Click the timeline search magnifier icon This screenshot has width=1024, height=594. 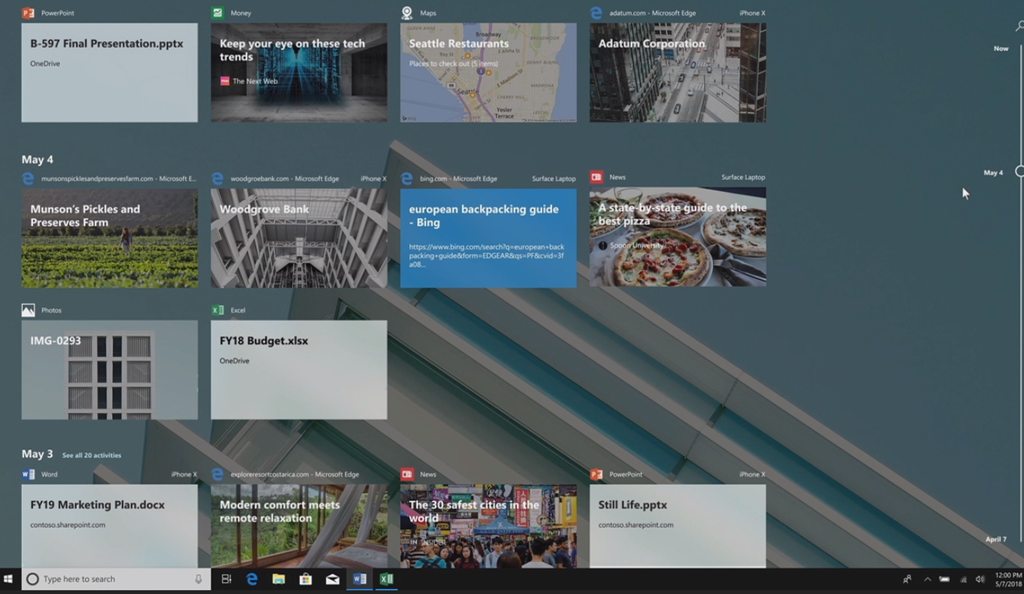(x=1019, y=26)
